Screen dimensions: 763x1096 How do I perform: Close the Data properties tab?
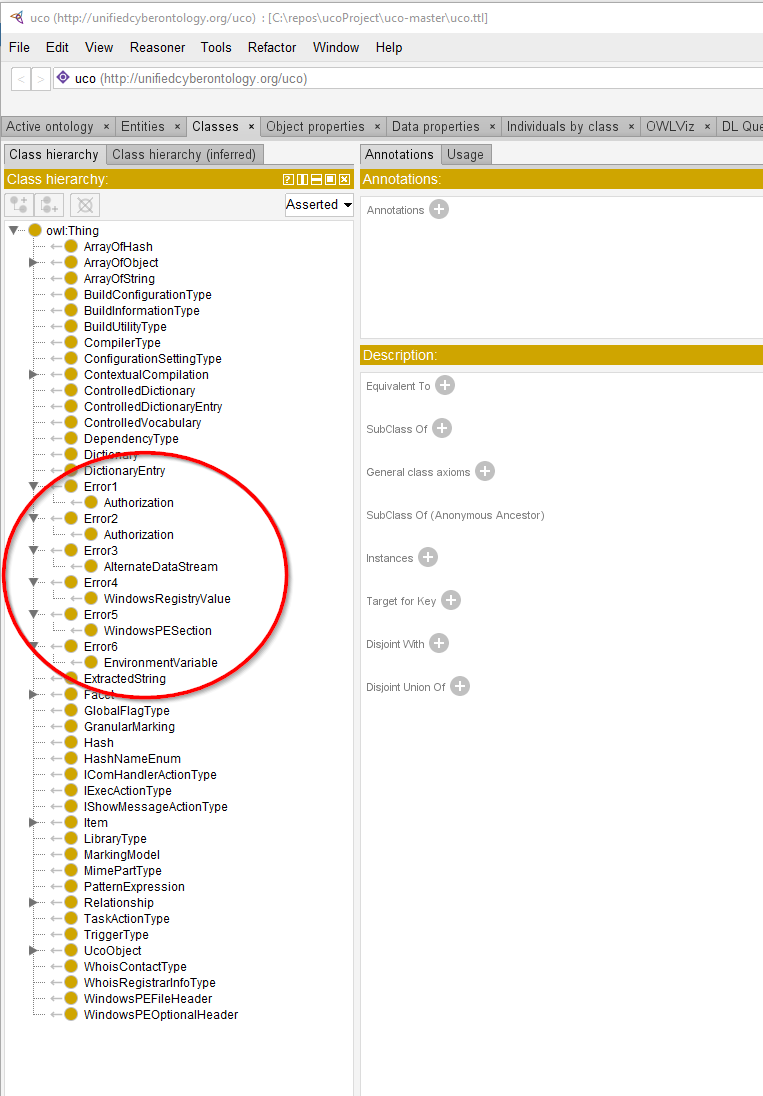tap(493, 127)
